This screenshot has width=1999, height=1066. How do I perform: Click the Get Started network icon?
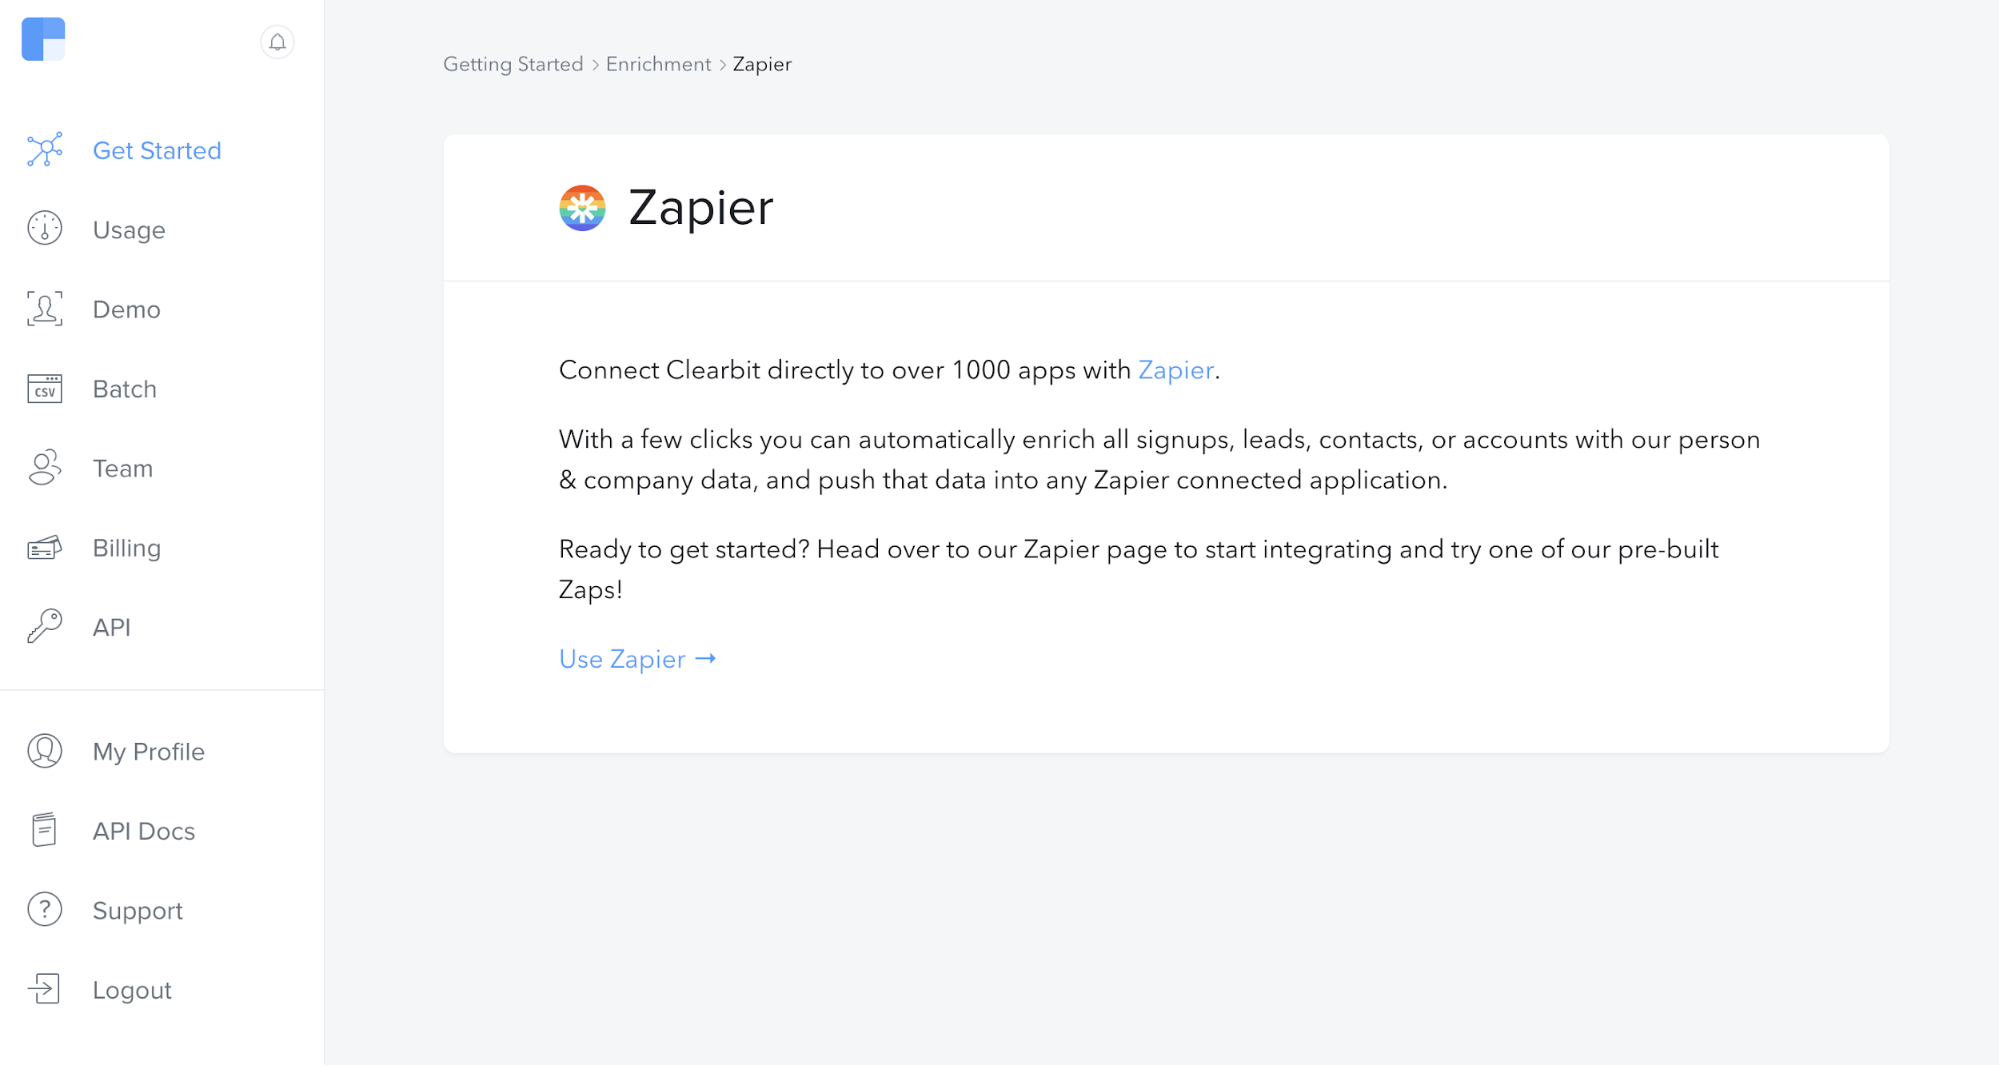point(45,150)
